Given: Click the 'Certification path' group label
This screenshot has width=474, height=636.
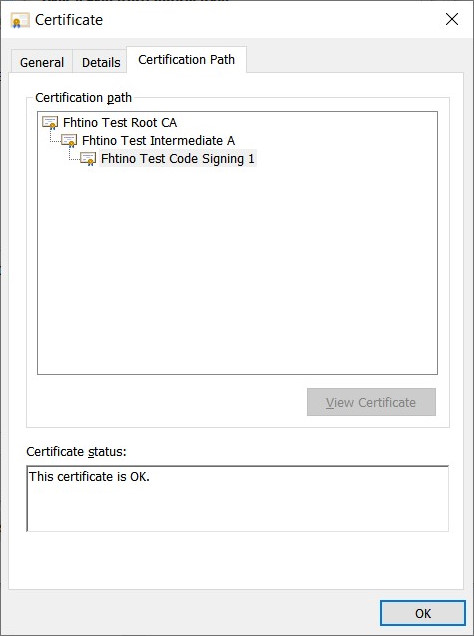Looking at the screenshot, I should coord(84,98).
